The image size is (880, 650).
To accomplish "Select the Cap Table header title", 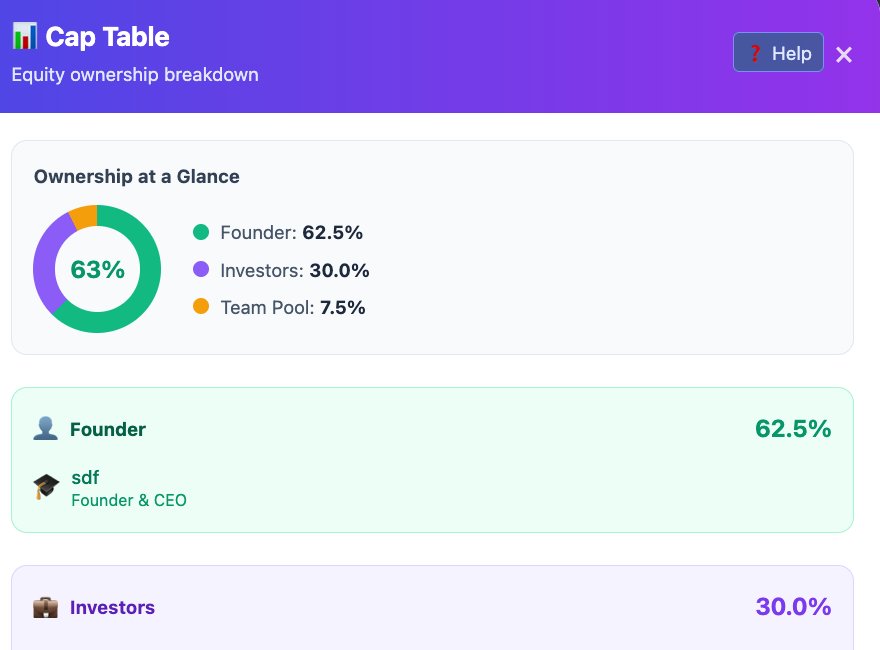I will point(106,36).
